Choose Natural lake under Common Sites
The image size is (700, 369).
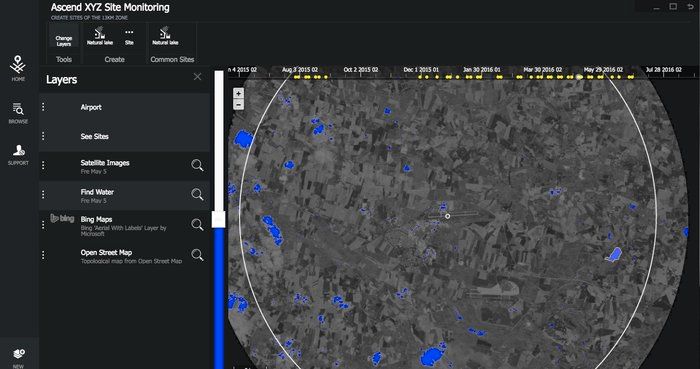click(165, 36)
